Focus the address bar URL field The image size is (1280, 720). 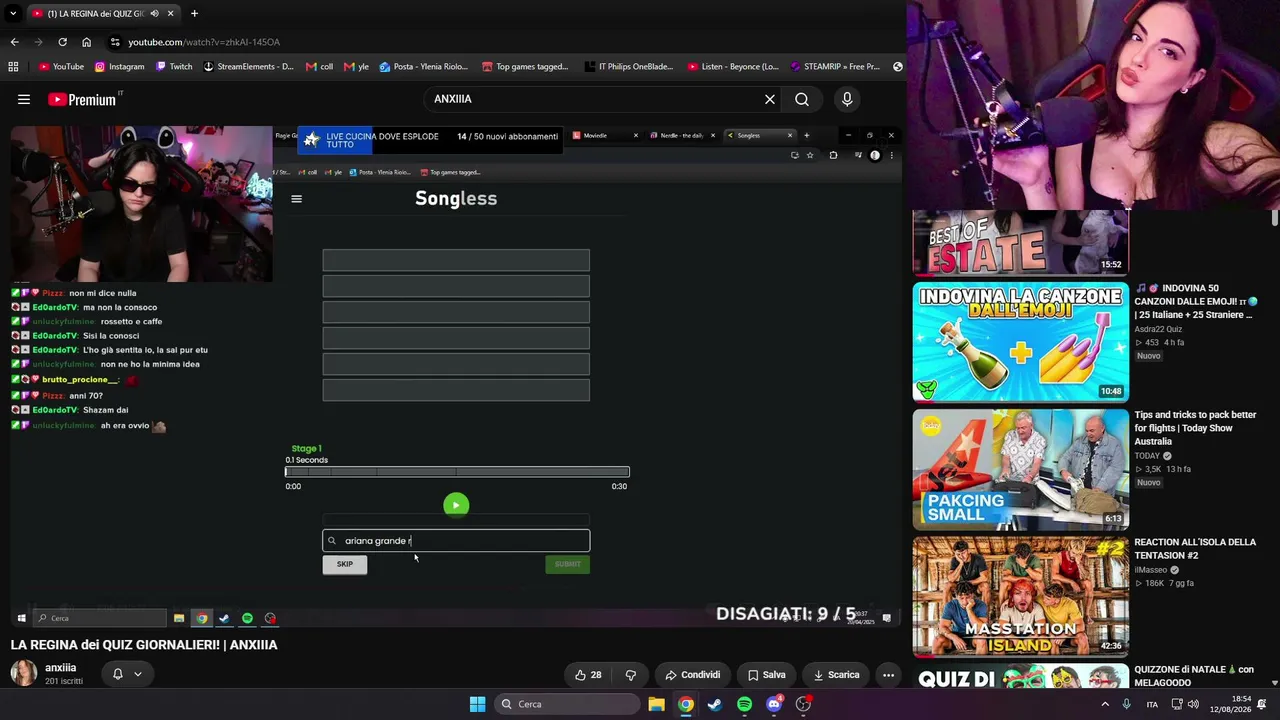tap(500, 42)
